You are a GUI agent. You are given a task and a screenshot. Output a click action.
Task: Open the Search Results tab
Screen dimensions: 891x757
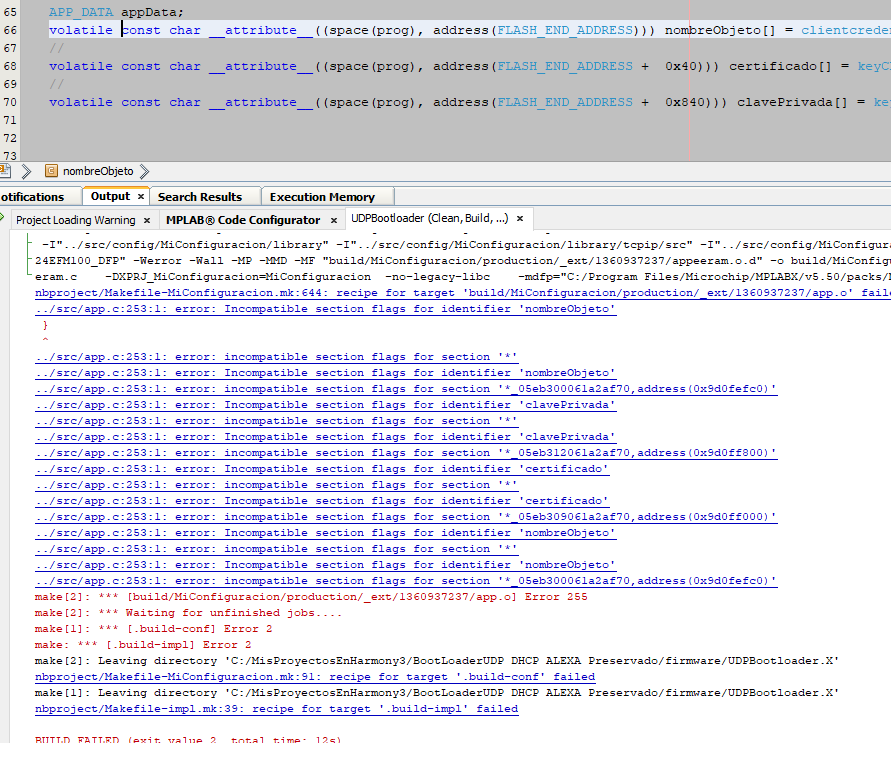[200, 197]
